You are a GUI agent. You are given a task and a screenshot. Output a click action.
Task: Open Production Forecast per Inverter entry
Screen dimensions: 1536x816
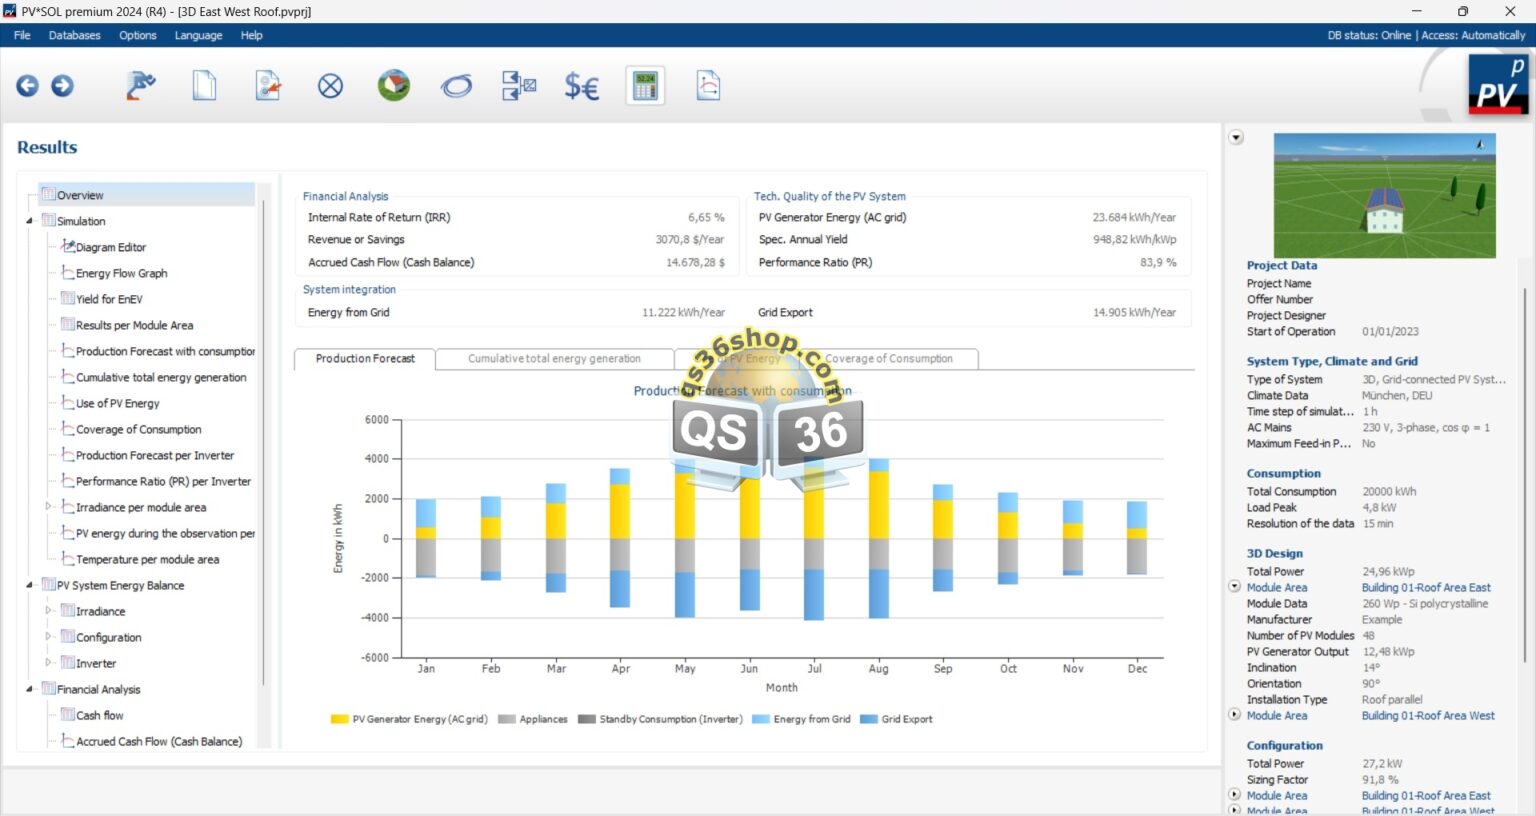[x=155, y=455]
